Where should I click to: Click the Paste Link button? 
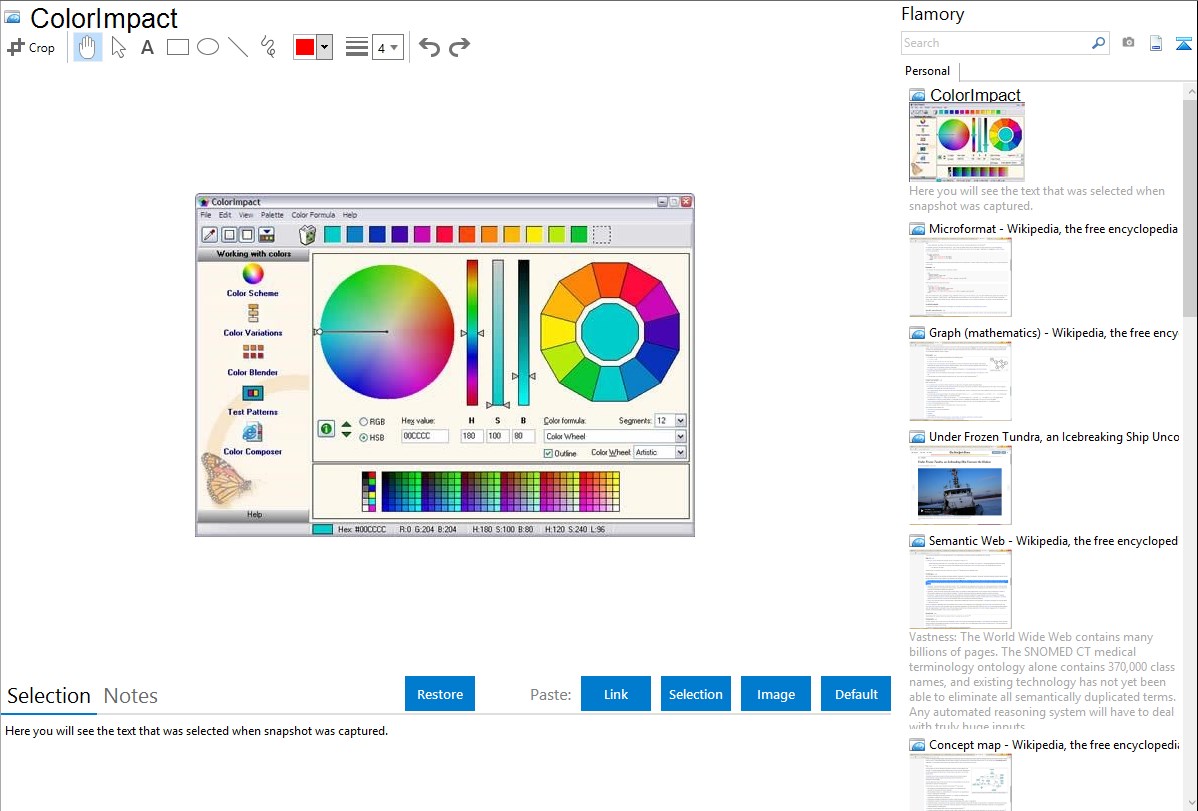(x=616, y=694)
